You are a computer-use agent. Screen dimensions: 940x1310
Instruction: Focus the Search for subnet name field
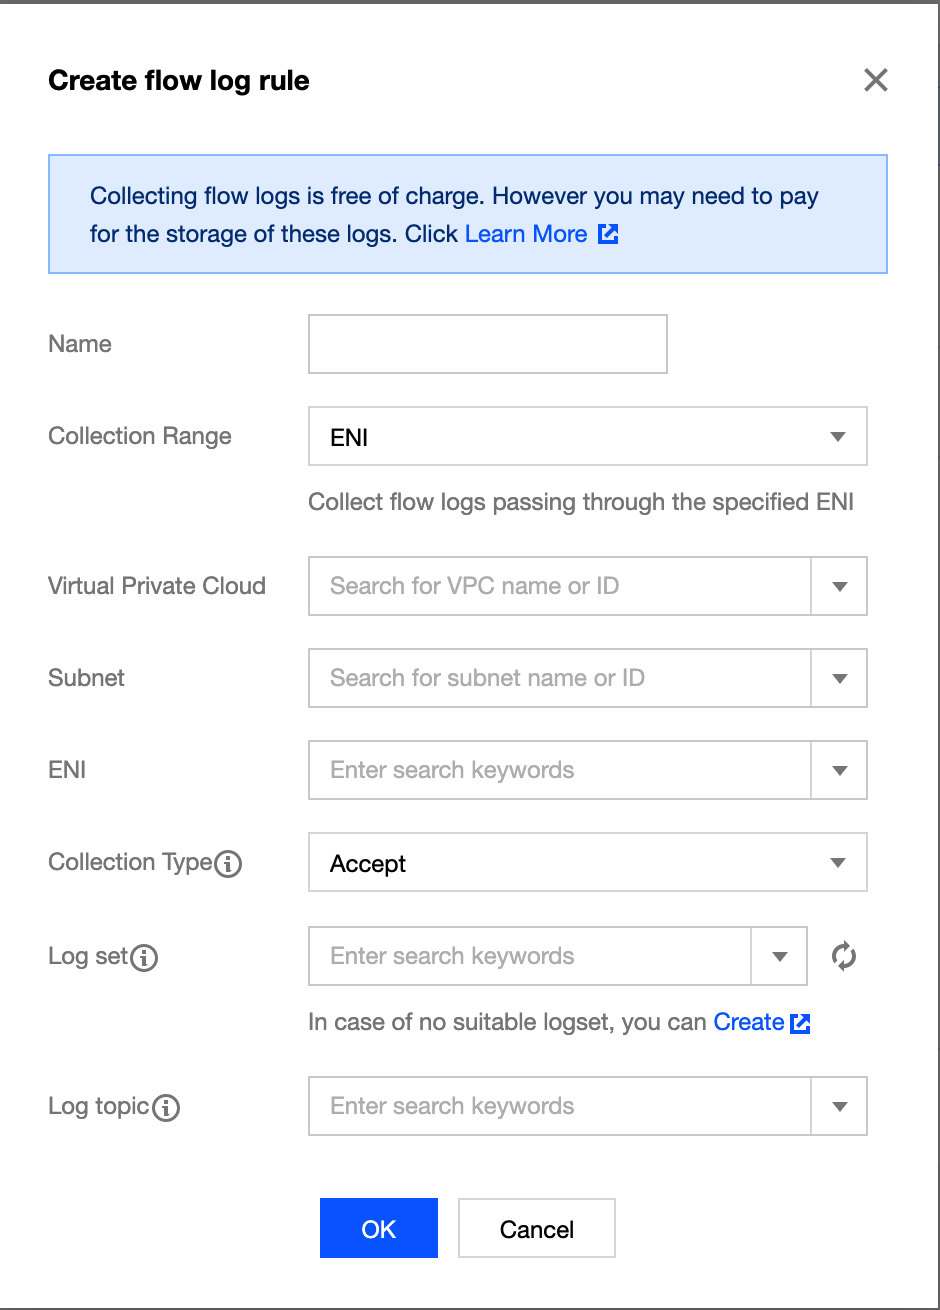(x=560, y=678)
